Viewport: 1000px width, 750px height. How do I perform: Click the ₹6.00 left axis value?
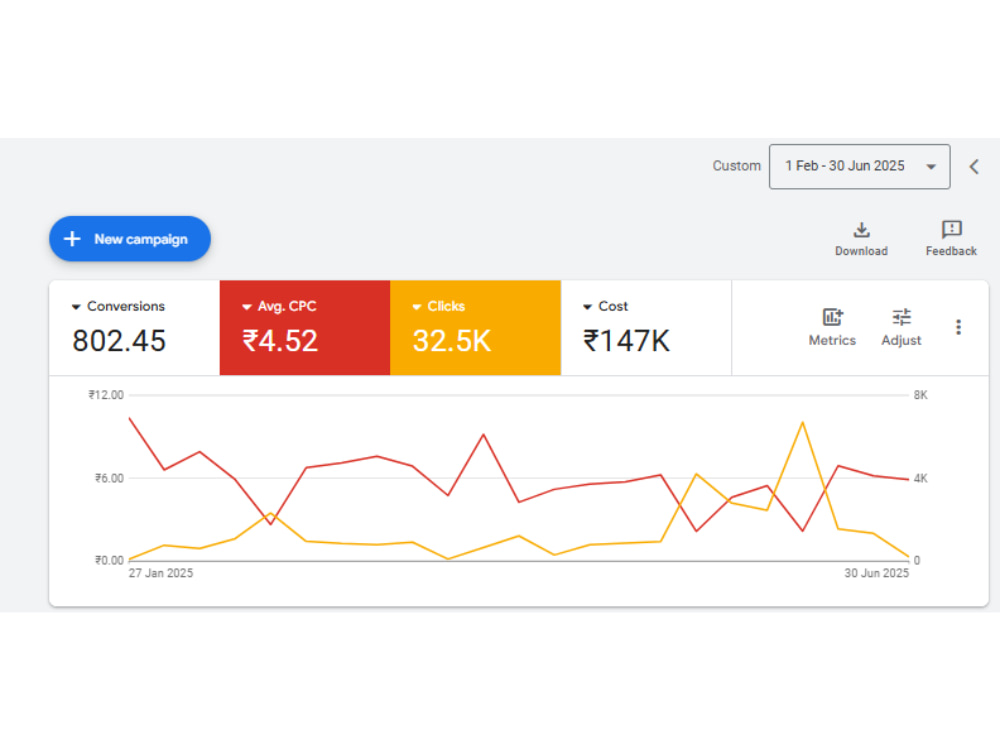(109, 478)
